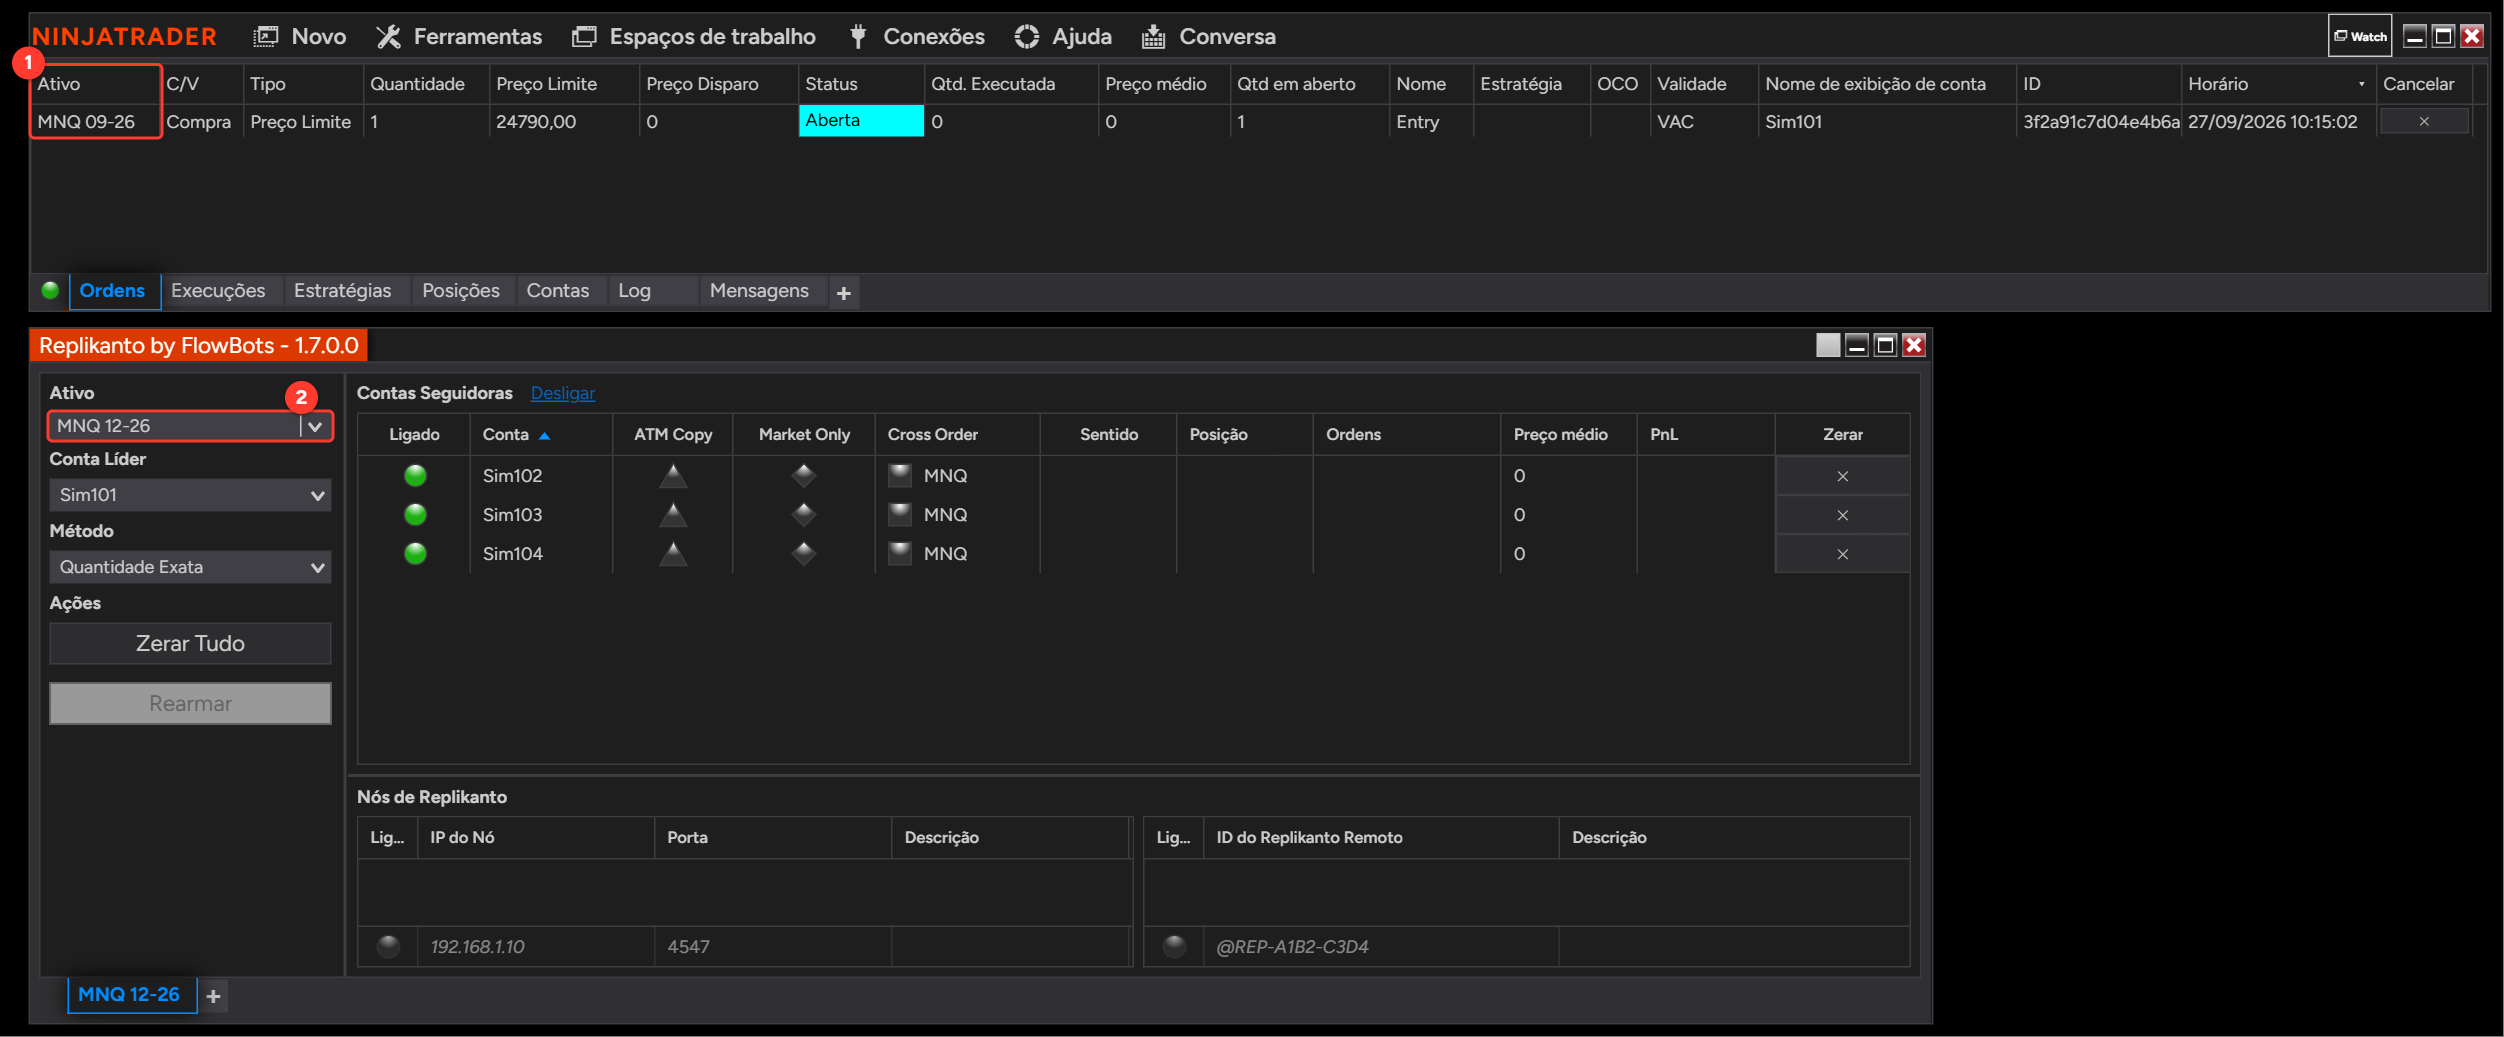Open the Conversa menu
The image size is (2504, 1037).
tap(1208, 37)
